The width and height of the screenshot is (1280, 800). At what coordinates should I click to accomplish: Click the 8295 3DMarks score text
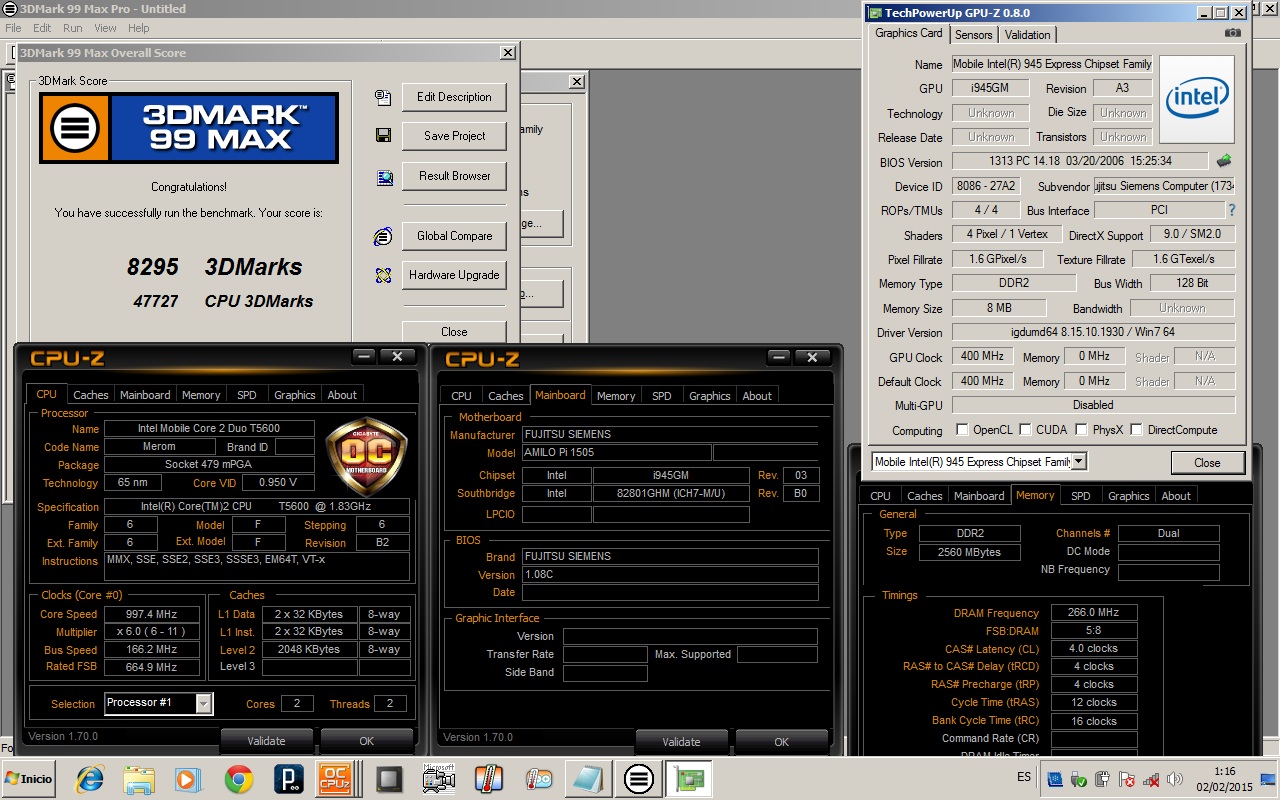(x=214, y=267)
